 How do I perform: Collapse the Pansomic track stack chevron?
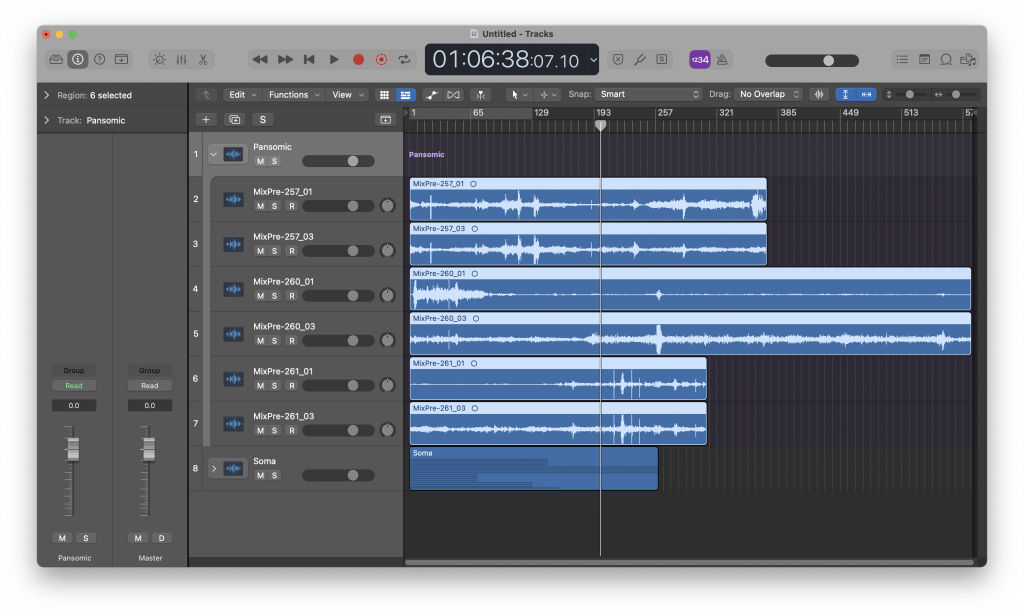coord(214,155)
